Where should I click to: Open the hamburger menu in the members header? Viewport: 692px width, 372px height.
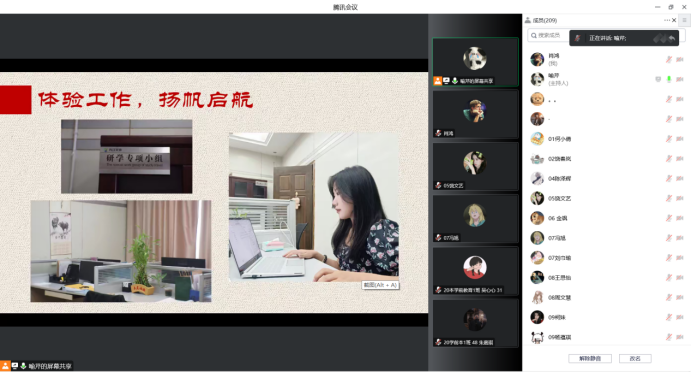point(684,20)
